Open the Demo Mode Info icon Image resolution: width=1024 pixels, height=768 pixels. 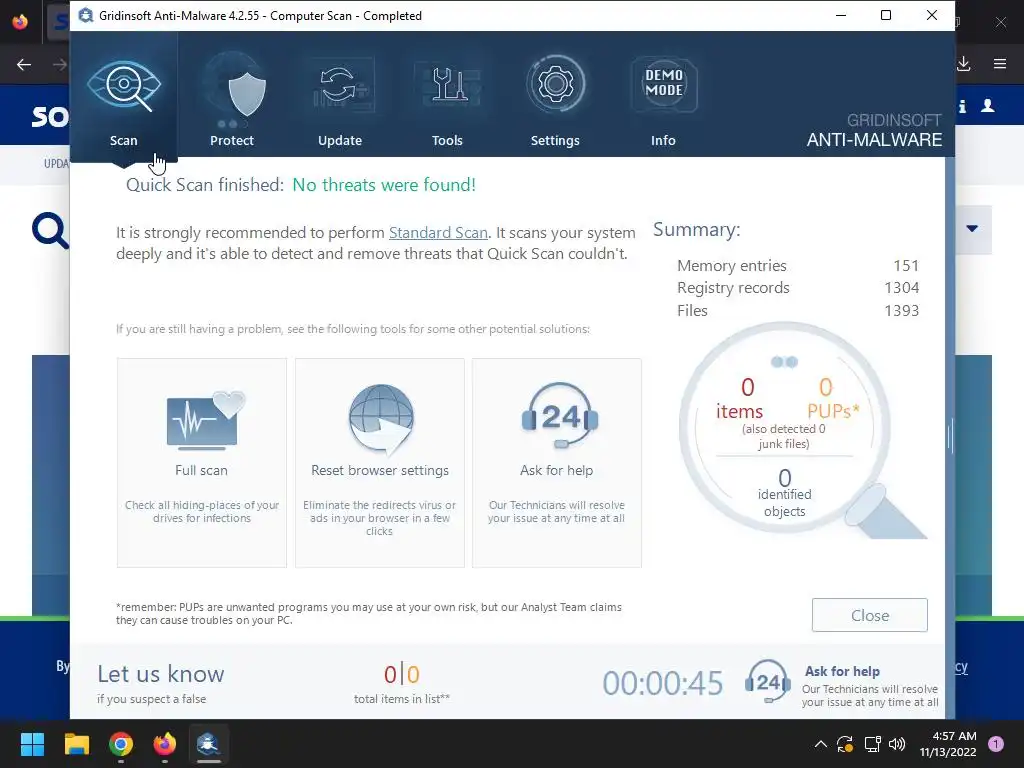[664, 84]
